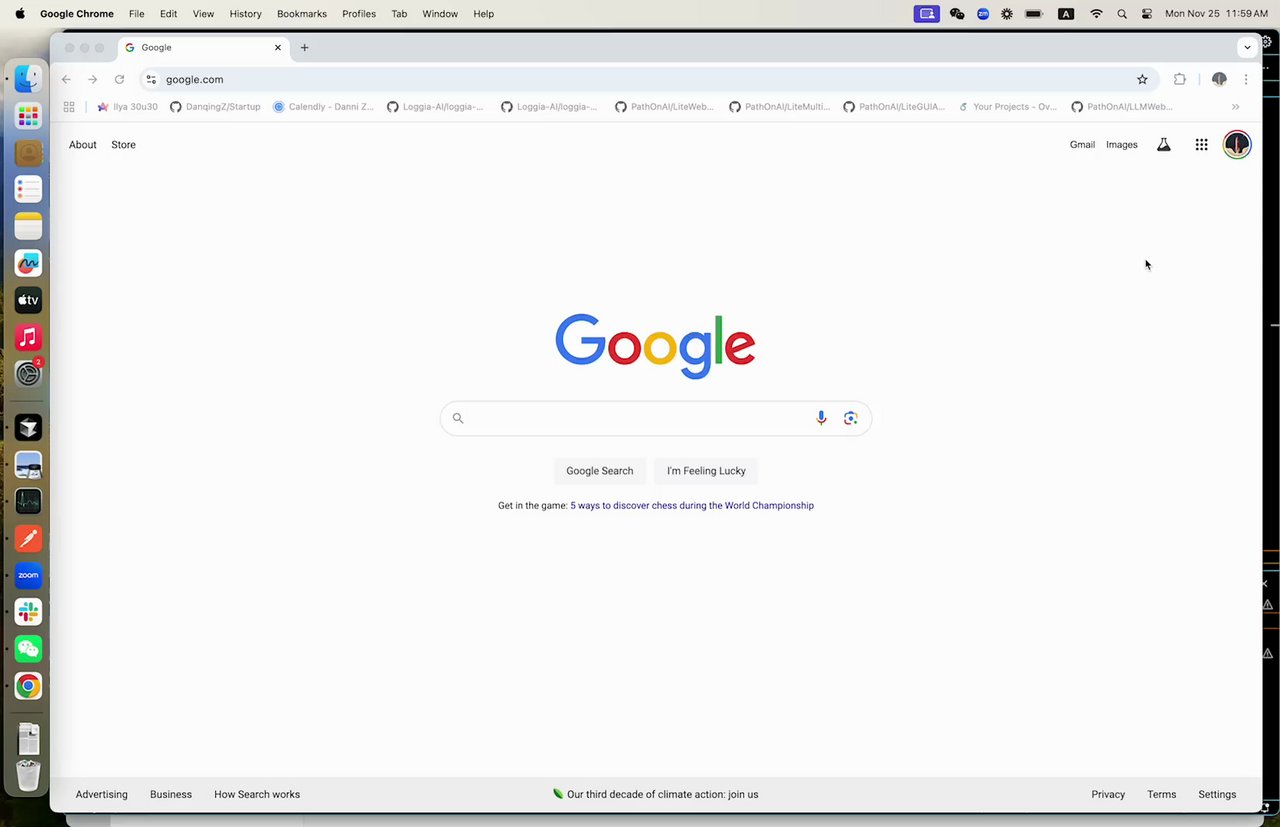
Task: Open the Gmail link
Action: (x=1082, y=145)
